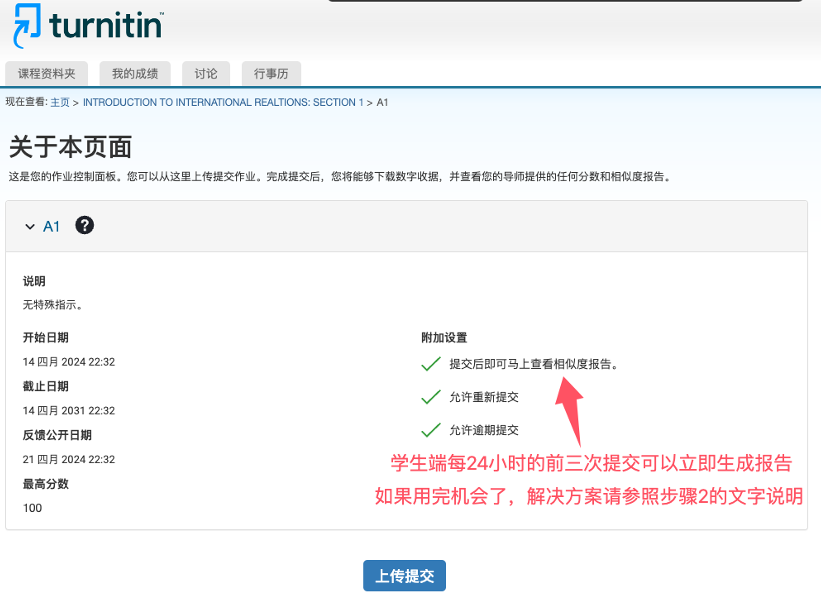Go to the 讨论 tab
Viewport: 821px width, 614px height.
[x=206, y=74]
